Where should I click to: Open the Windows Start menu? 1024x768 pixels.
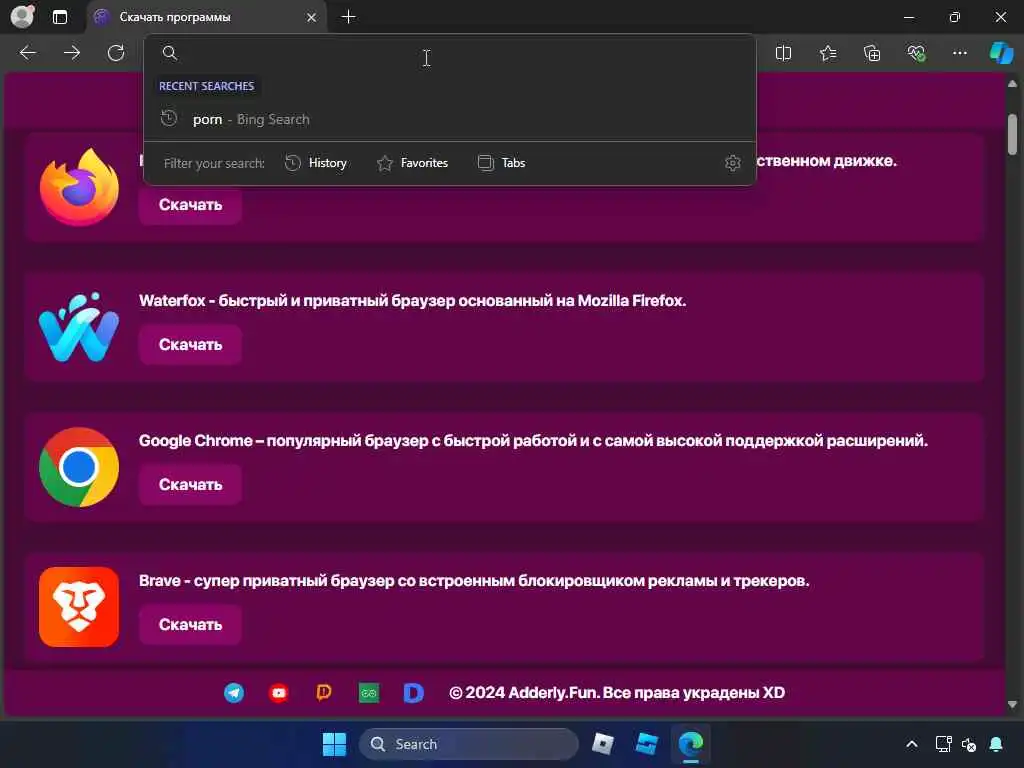pyautogui.click(x=334, y=744)
